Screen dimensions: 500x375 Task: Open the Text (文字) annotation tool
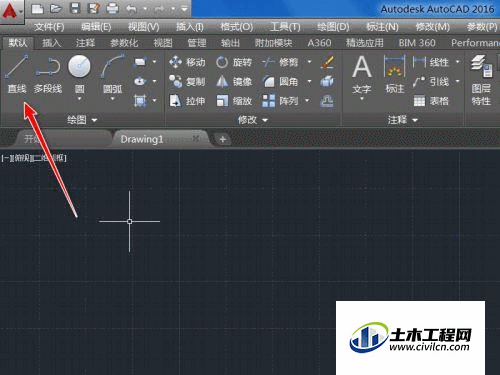362,77
